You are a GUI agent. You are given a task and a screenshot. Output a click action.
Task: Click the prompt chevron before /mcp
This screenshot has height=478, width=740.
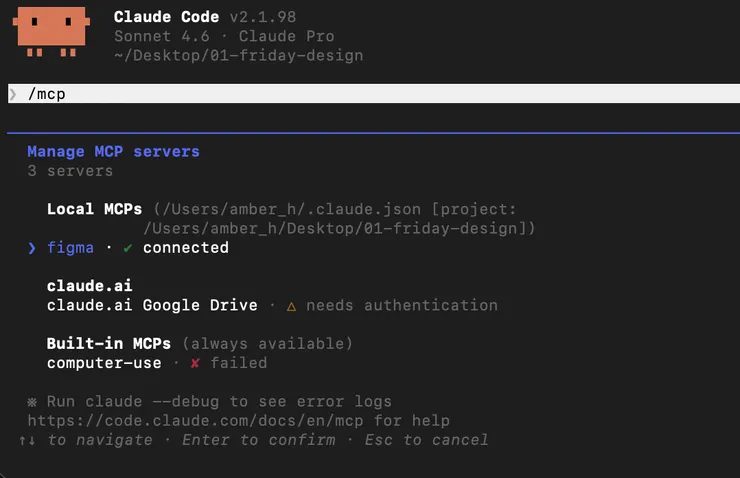(x=13, y=94)
